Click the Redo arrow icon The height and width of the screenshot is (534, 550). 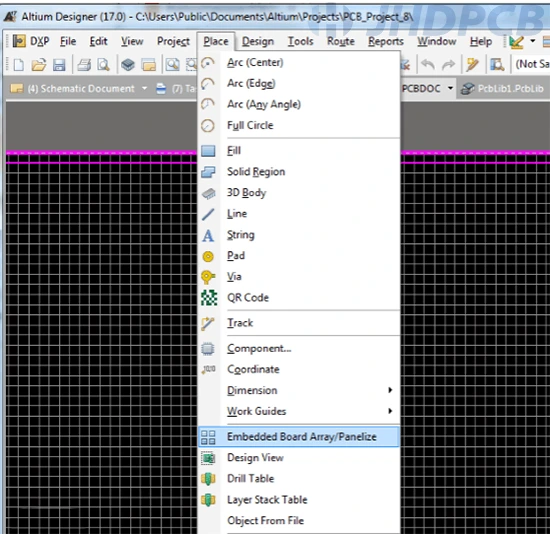click(448, 65)
